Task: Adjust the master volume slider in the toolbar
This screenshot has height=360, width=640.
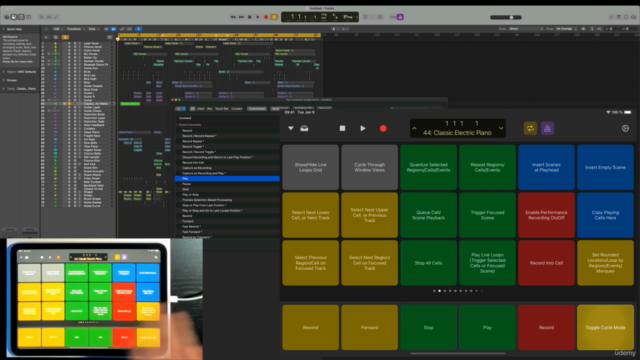Action: [x=506, y=18]
